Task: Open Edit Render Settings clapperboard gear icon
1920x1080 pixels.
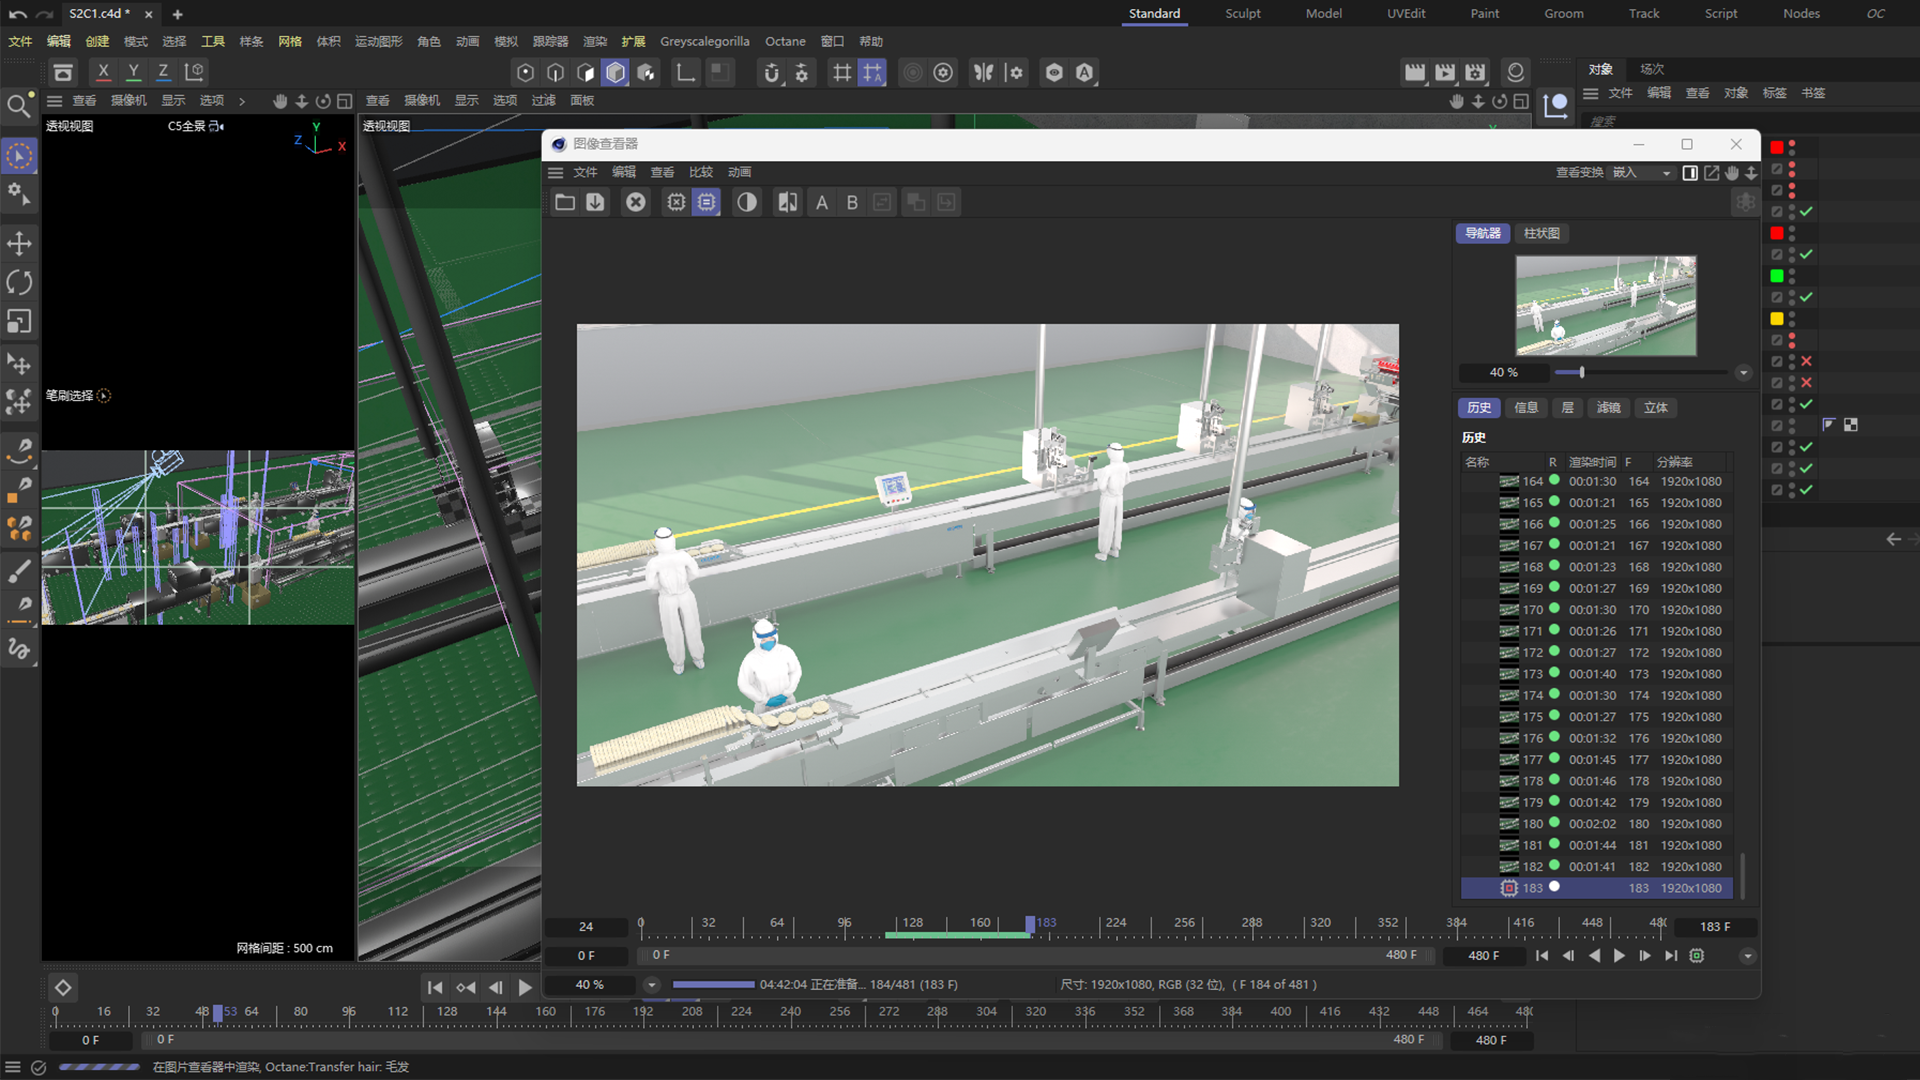Action: (1476, 72)
